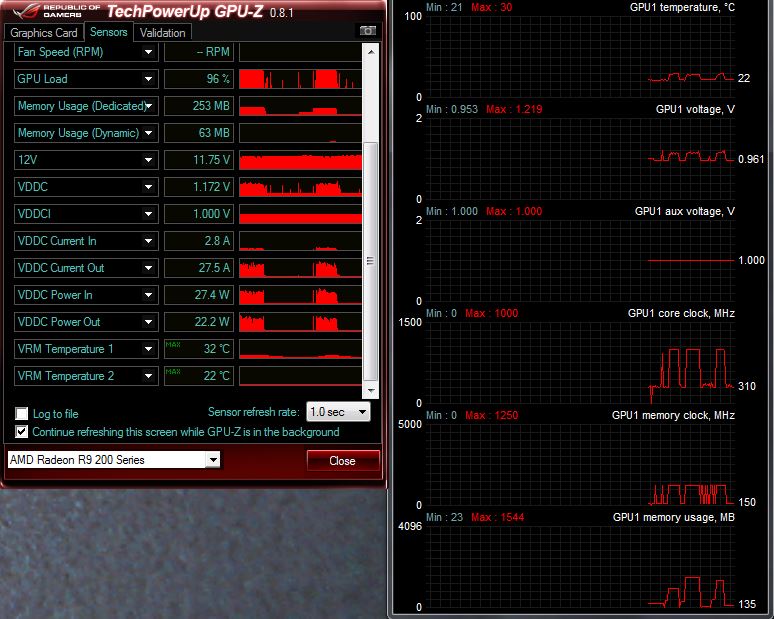The width and height of the screenshot is (774, 619).
Task: Click the VDDC Power Out history graph
Action: point(300,322)
